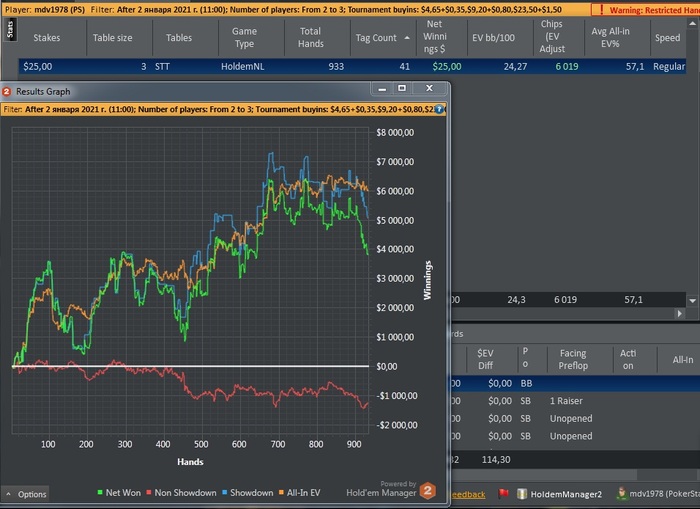Screen dimensions: 700x509
Task: Click the Regular speed cell
Action: [668, 67]
